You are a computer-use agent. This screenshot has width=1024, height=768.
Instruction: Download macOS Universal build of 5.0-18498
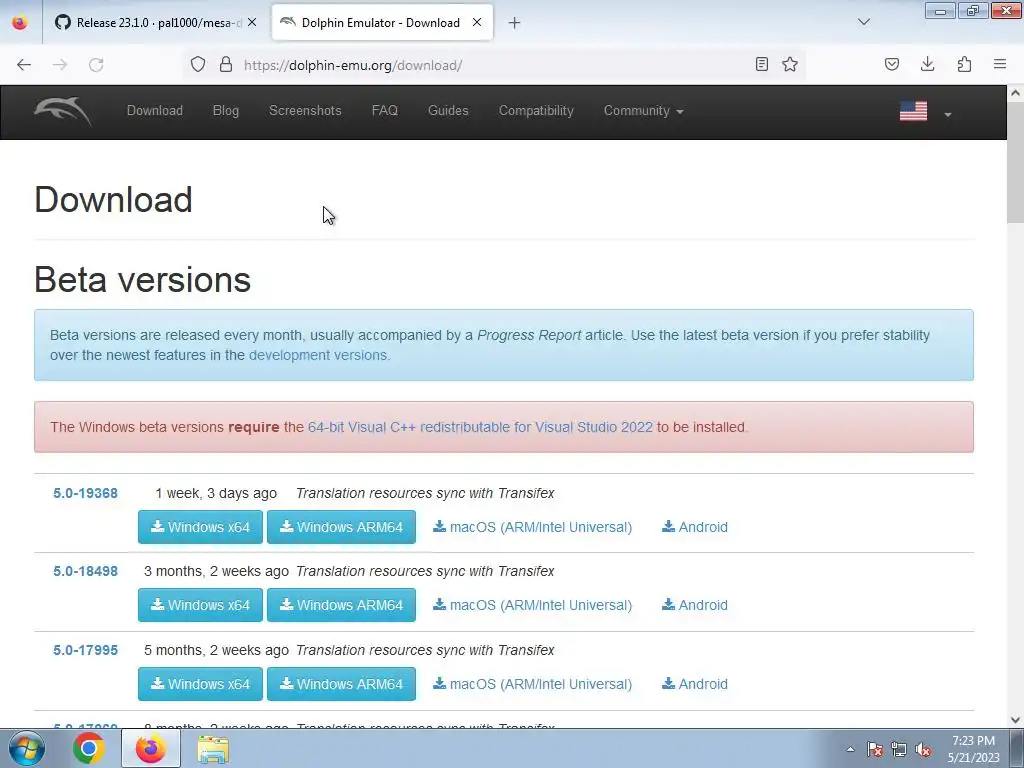532,605
